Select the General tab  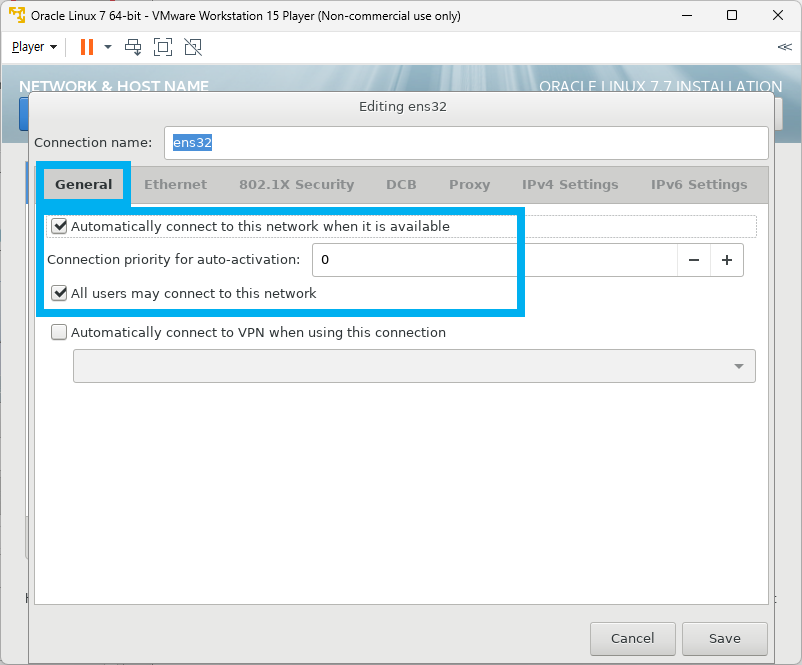[x=83, y=185]
